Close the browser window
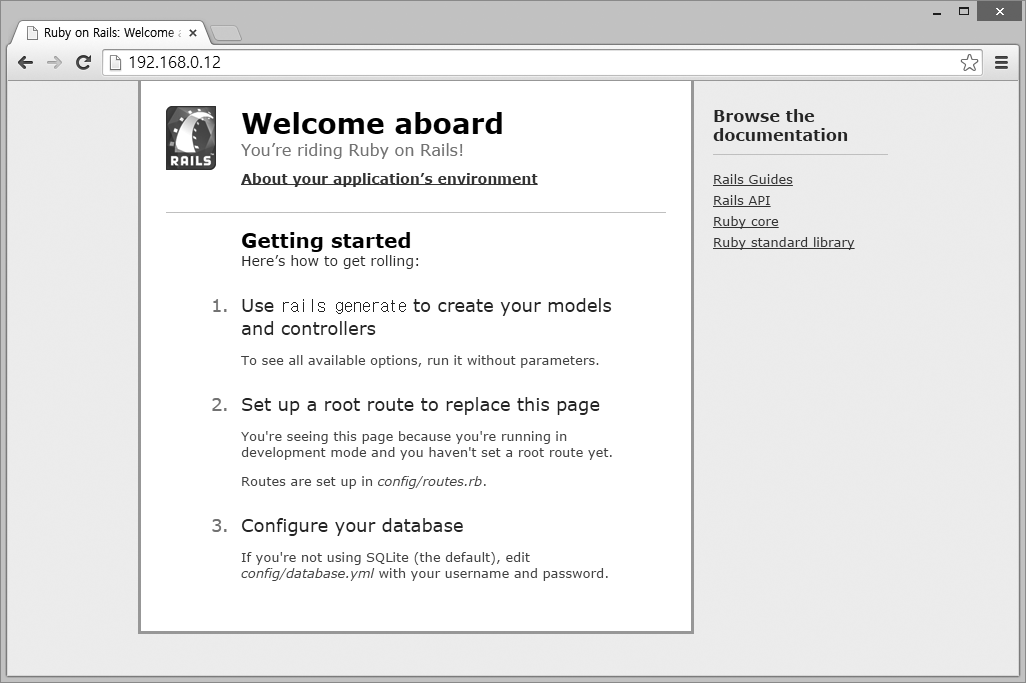 click(999, 12)
